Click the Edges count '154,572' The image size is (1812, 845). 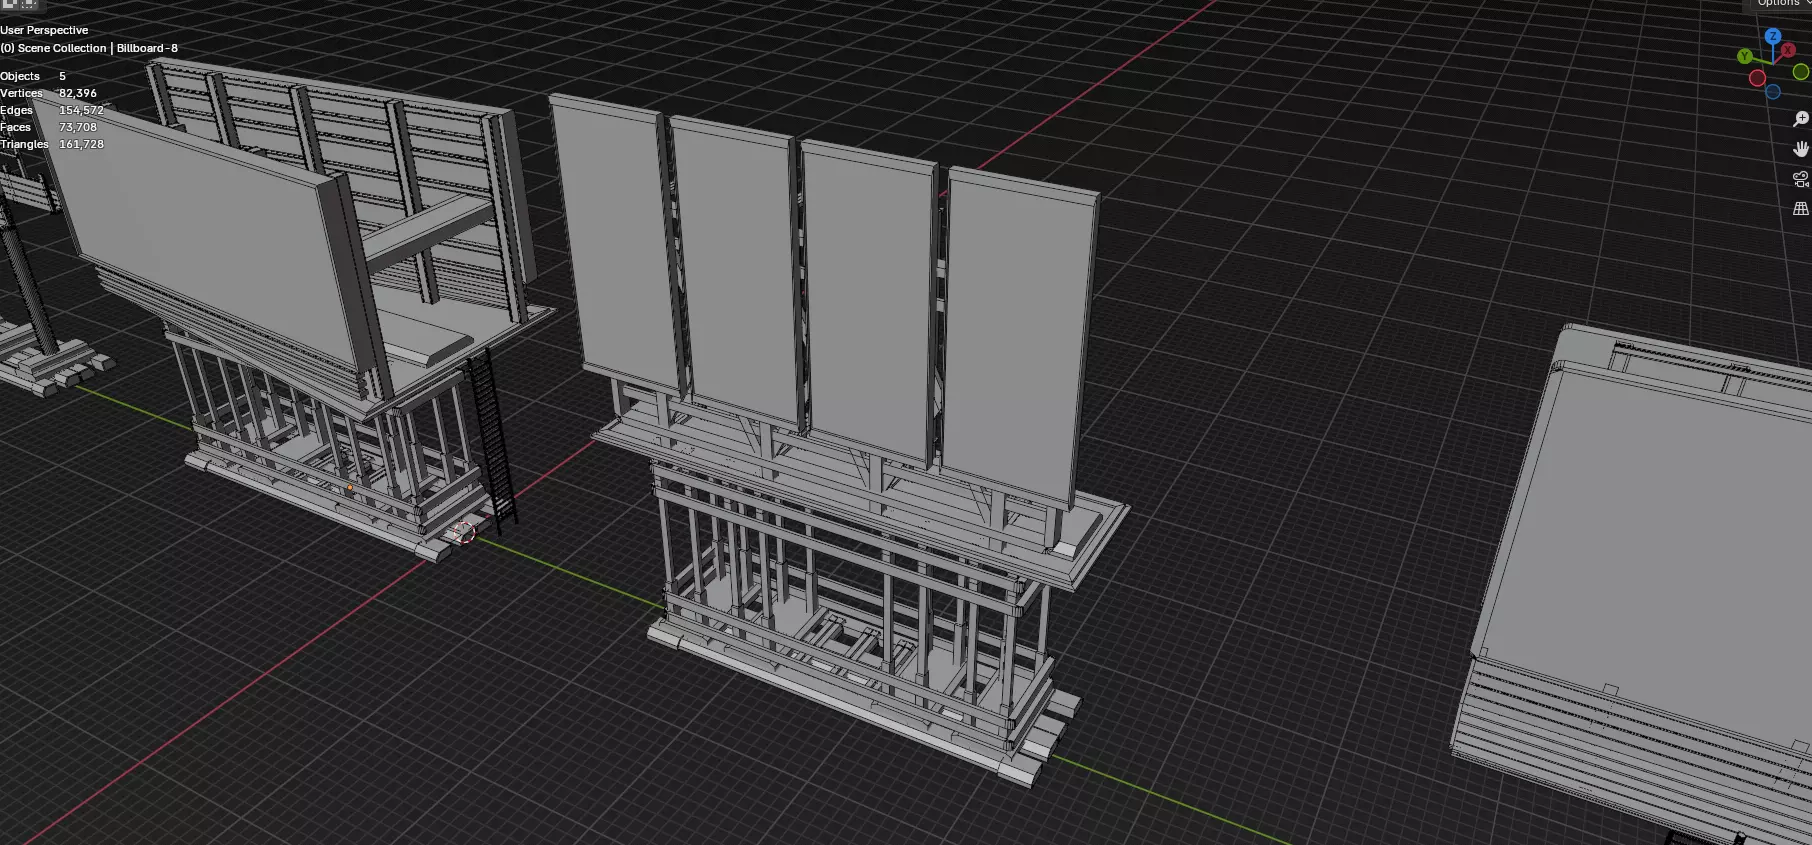[81, 110]
